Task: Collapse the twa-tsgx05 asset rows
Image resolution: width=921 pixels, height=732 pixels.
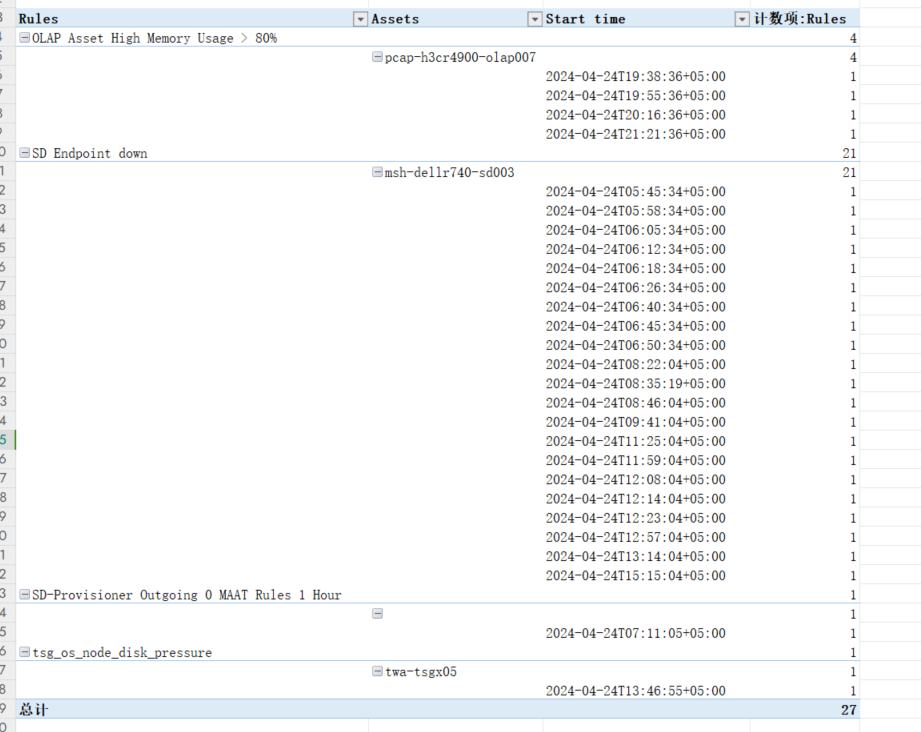Action: pyautogui.click(x=377, y=672)
